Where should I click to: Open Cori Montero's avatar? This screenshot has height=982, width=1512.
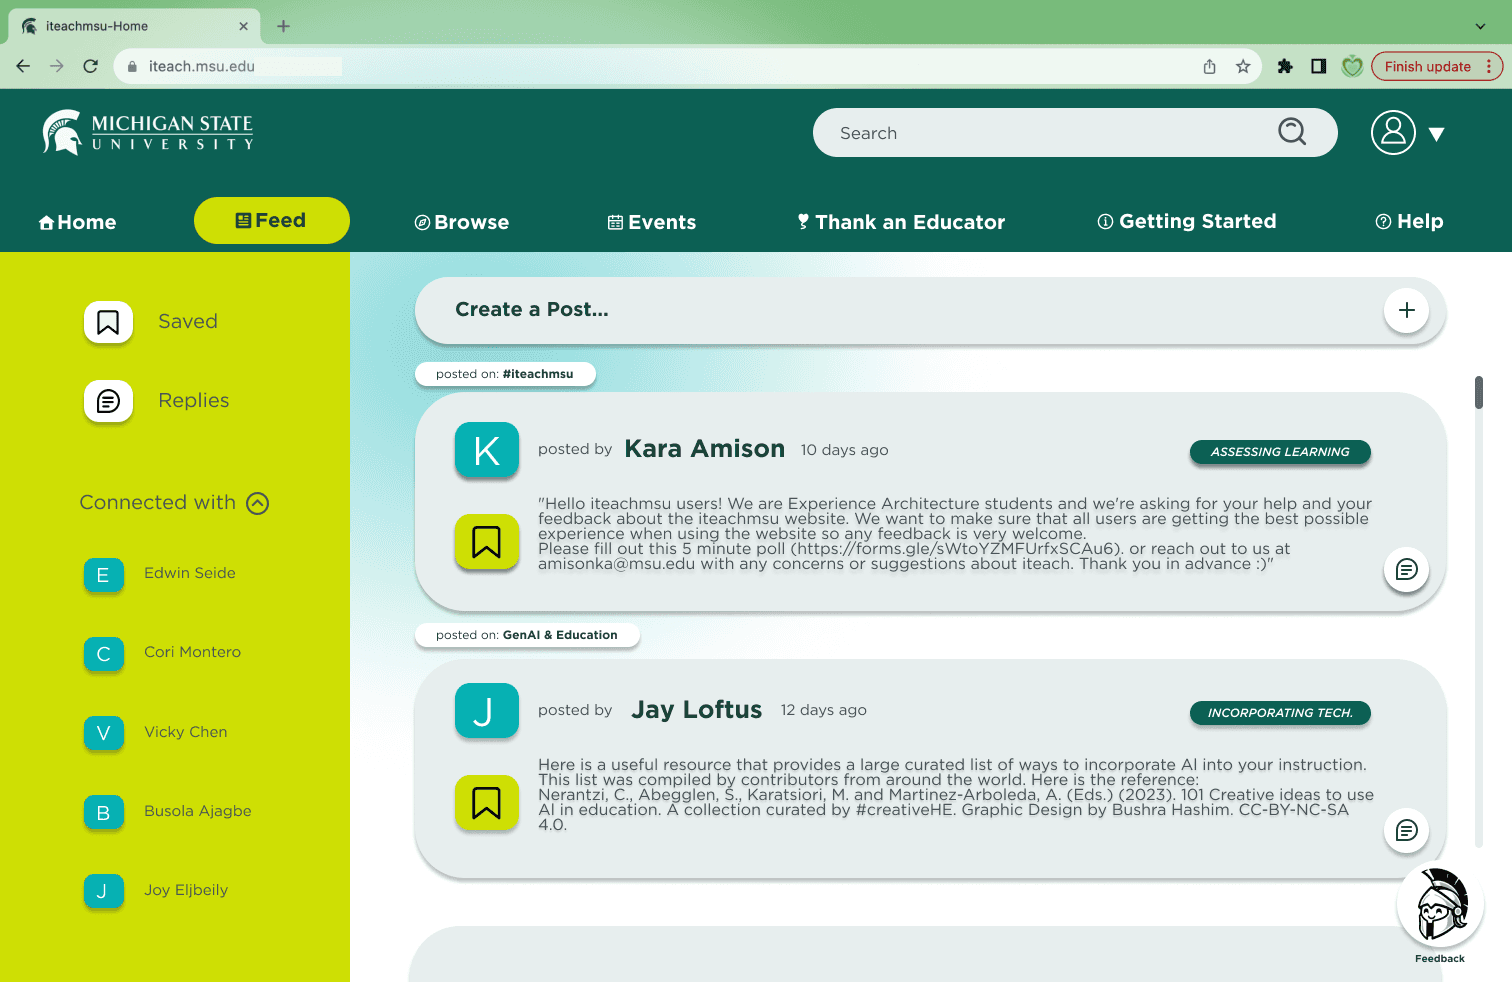[103, 654]
